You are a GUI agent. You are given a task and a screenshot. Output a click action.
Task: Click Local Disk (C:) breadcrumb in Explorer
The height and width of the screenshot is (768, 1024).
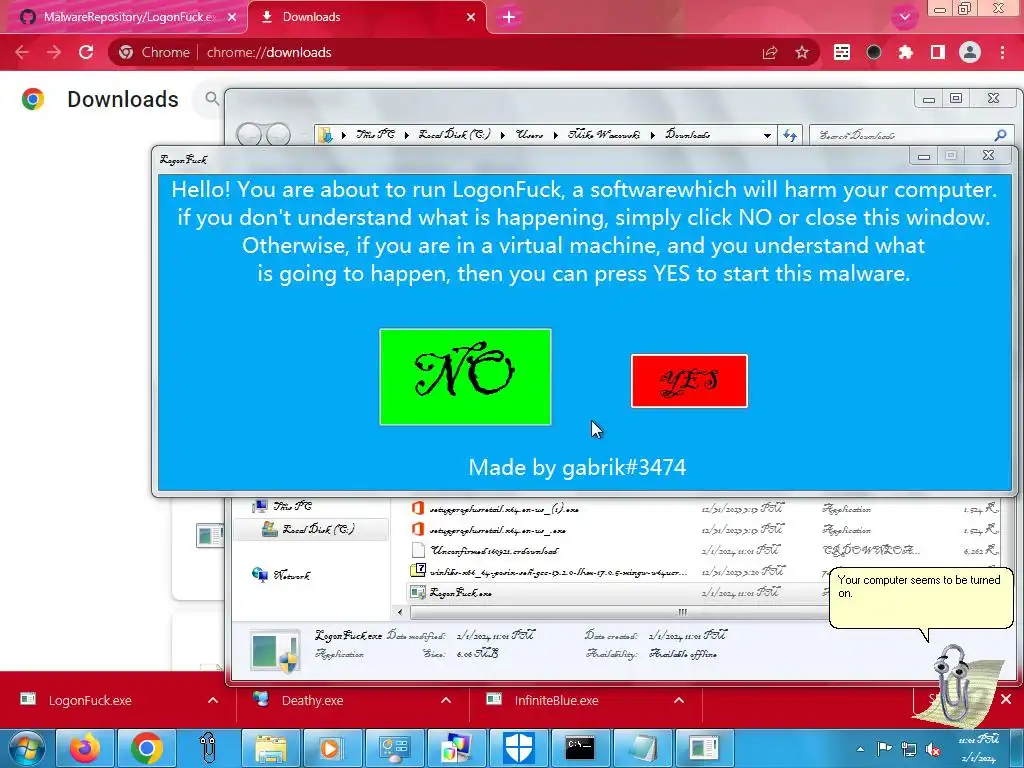coord(455,135)
